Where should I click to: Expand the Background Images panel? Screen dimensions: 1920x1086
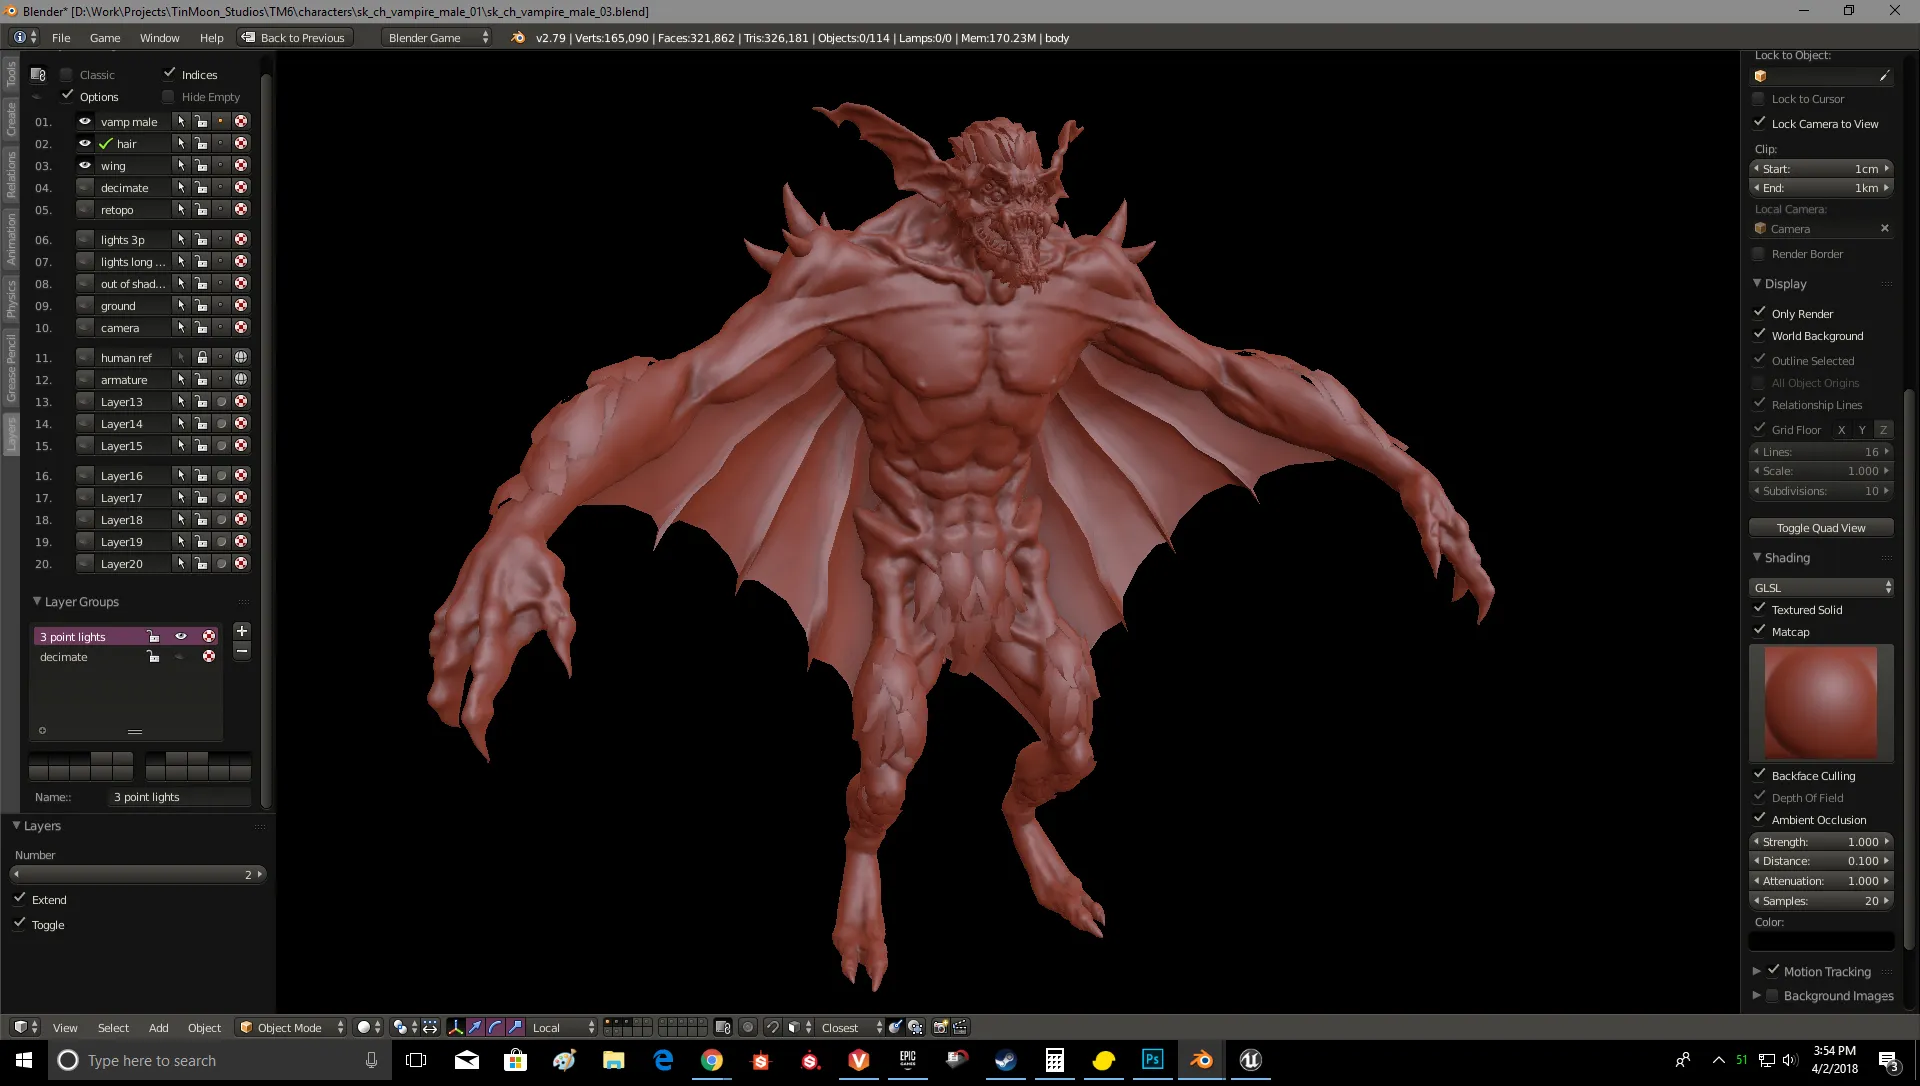(x=1757, y=995)
